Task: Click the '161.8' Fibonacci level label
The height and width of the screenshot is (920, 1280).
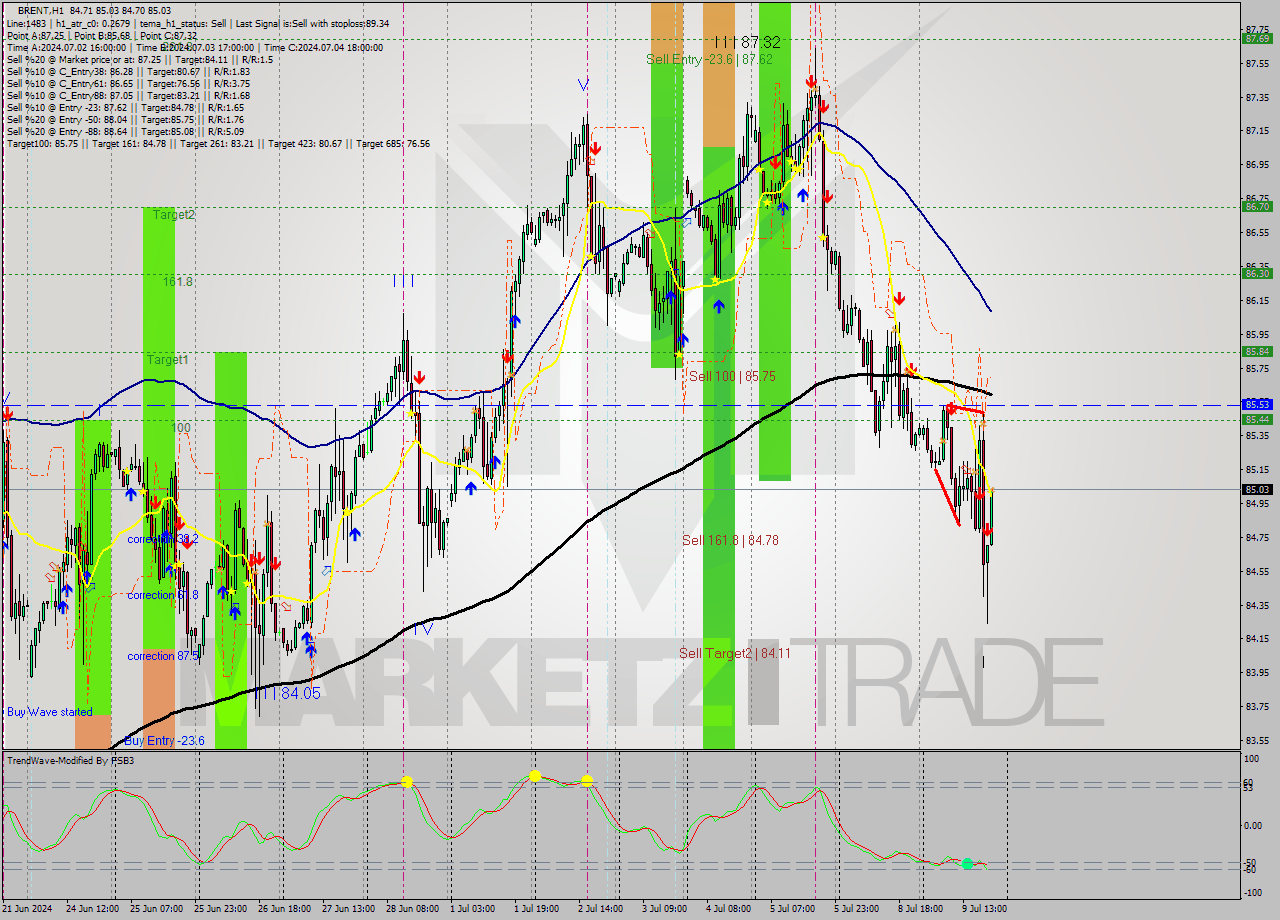Action: (178, 282)
